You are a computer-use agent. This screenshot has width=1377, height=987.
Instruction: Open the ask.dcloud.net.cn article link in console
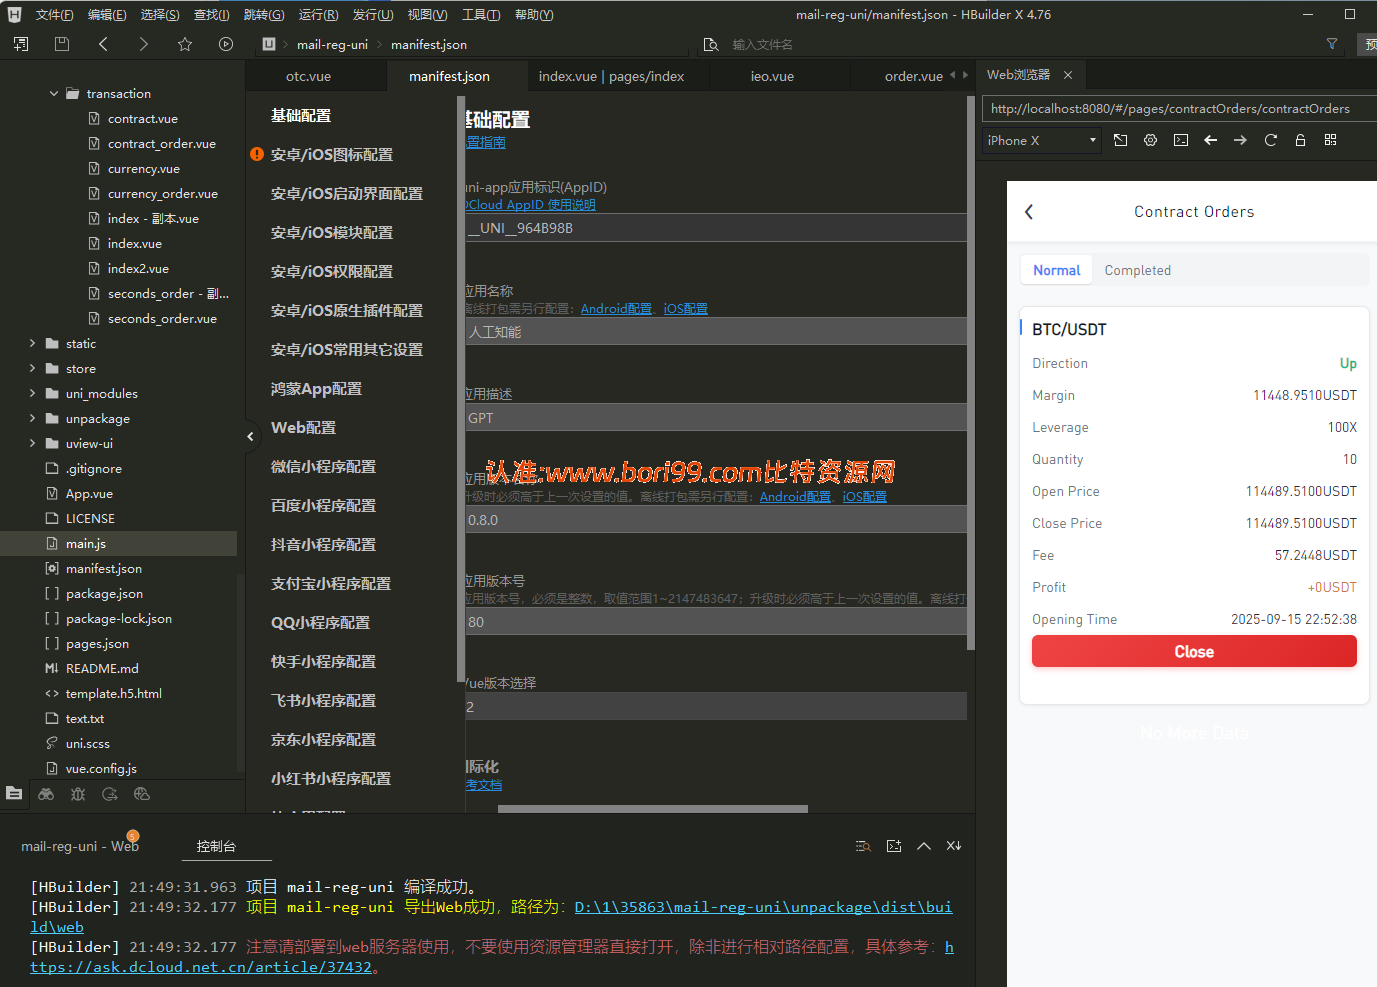200,967
